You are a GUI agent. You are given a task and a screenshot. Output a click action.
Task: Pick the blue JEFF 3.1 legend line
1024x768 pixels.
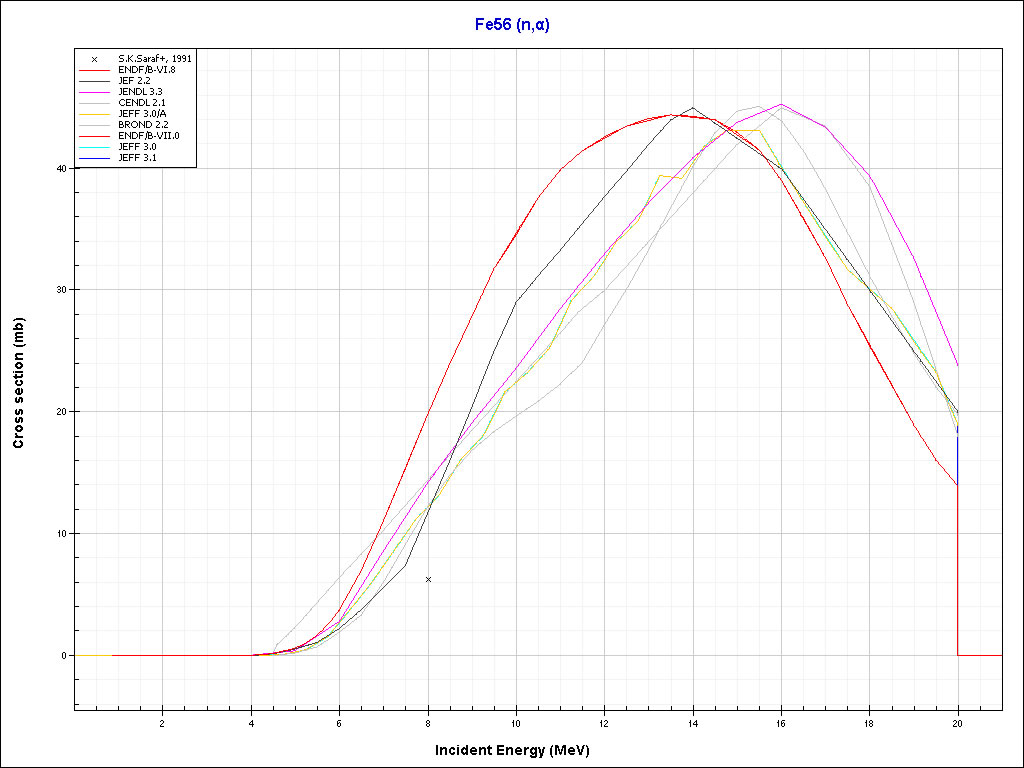94,158
